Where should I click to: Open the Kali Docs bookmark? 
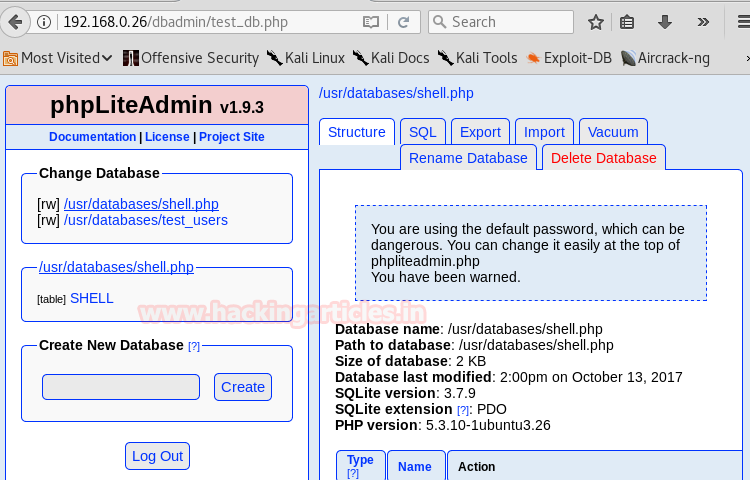pyautogui.click(x=391, y=58)
